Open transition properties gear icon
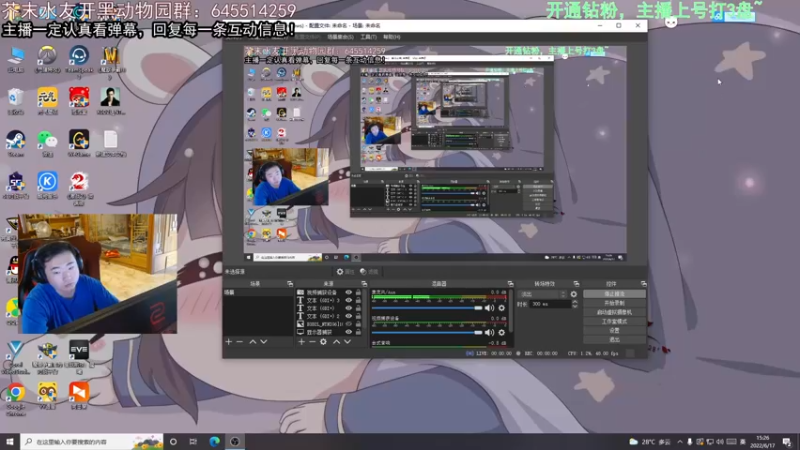Image resolution: width=800 pixels, height=450 pixels. (x=573, y=294)
